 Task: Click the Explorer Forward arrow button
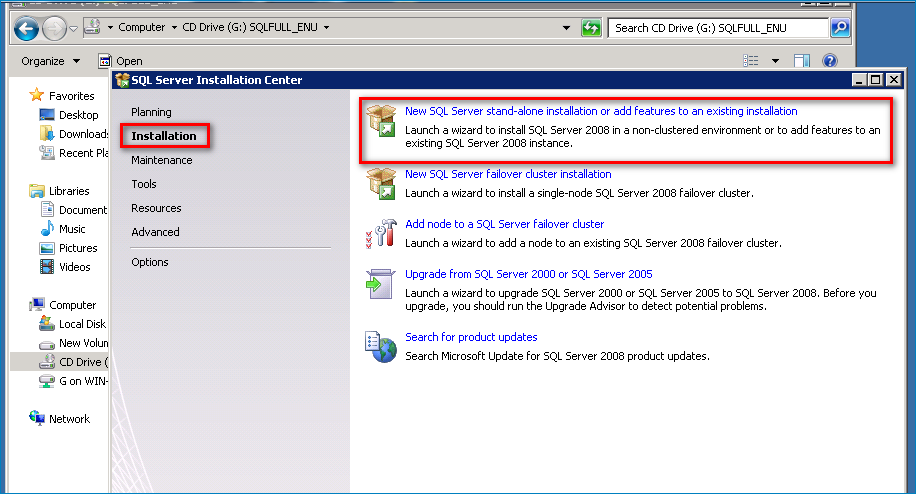pos(54,28)
